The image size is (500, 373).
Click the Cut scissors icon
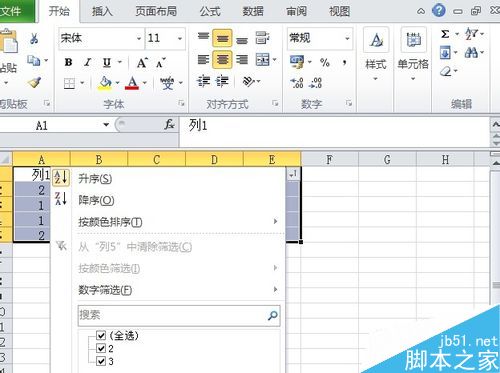(x=34, y=39)
